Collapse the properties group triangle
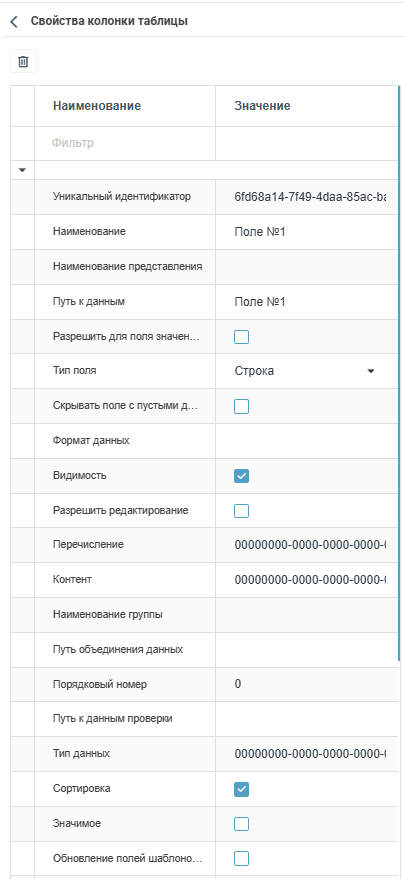 pyautogui.click(x=22, y=170)
